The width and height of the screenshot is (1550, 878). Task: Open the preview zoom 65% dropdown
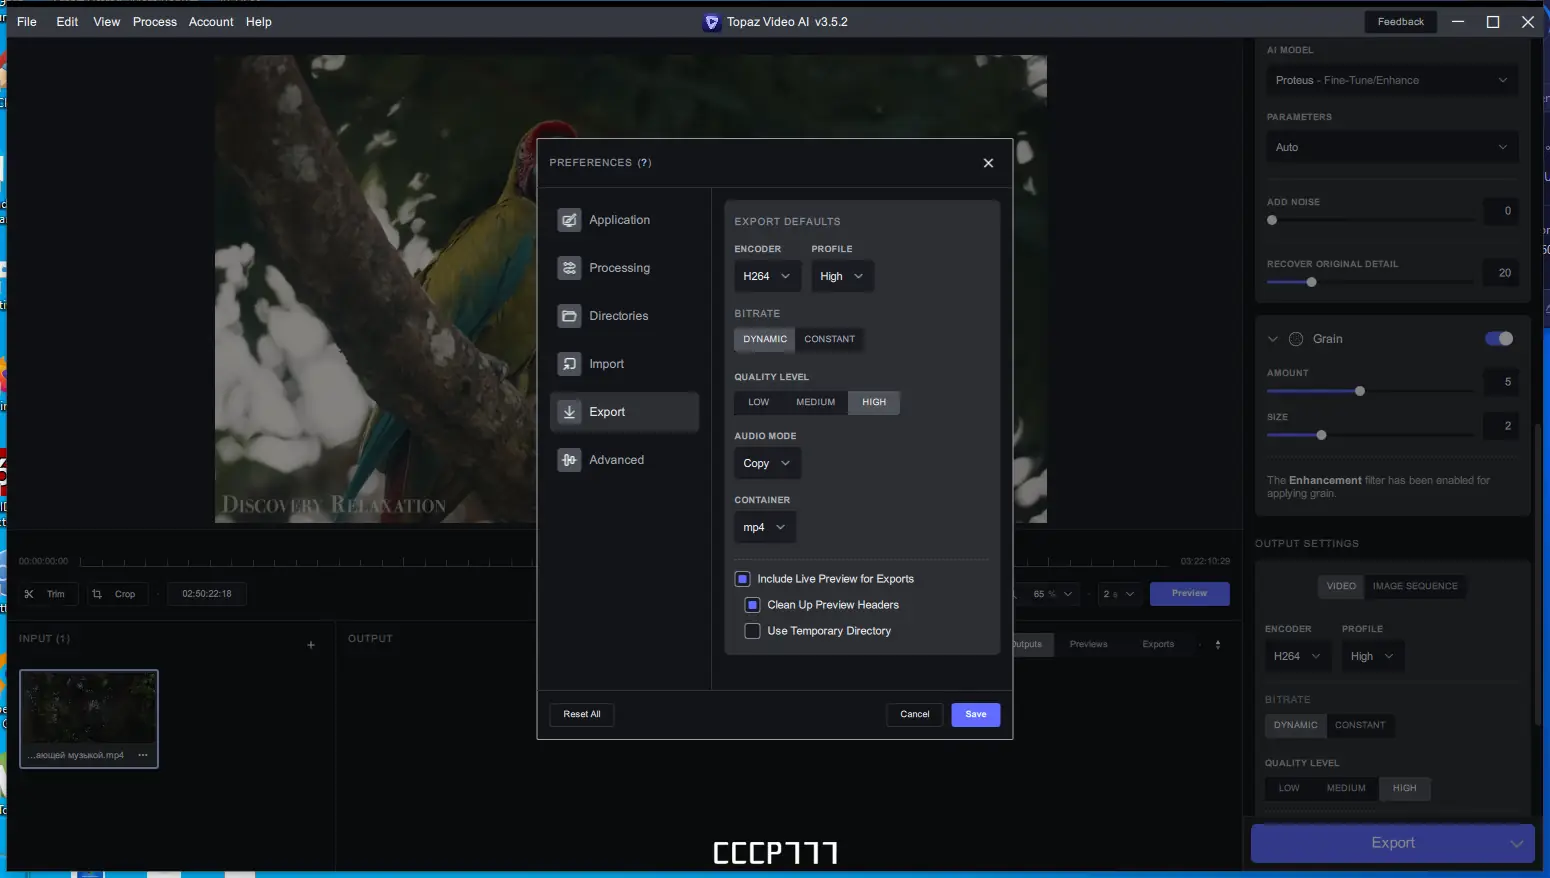tap(1052, 594)
